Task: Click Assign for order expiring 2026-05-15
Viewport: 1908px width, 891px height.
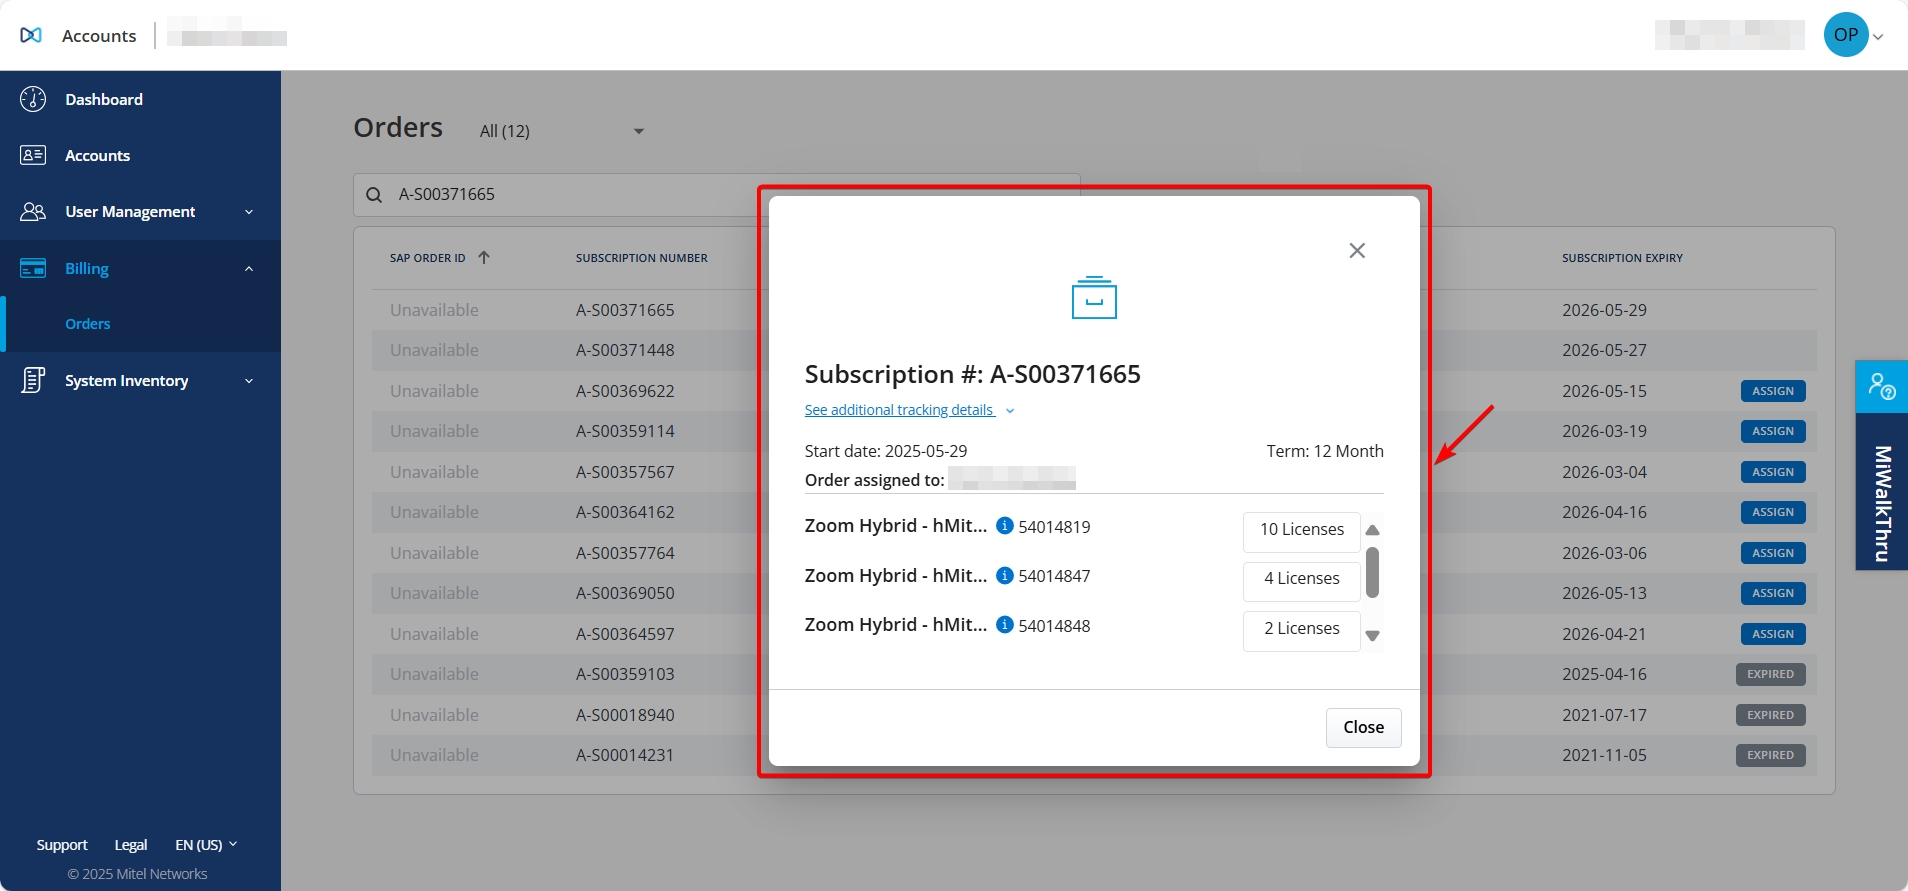Action: pos(1773,391)
